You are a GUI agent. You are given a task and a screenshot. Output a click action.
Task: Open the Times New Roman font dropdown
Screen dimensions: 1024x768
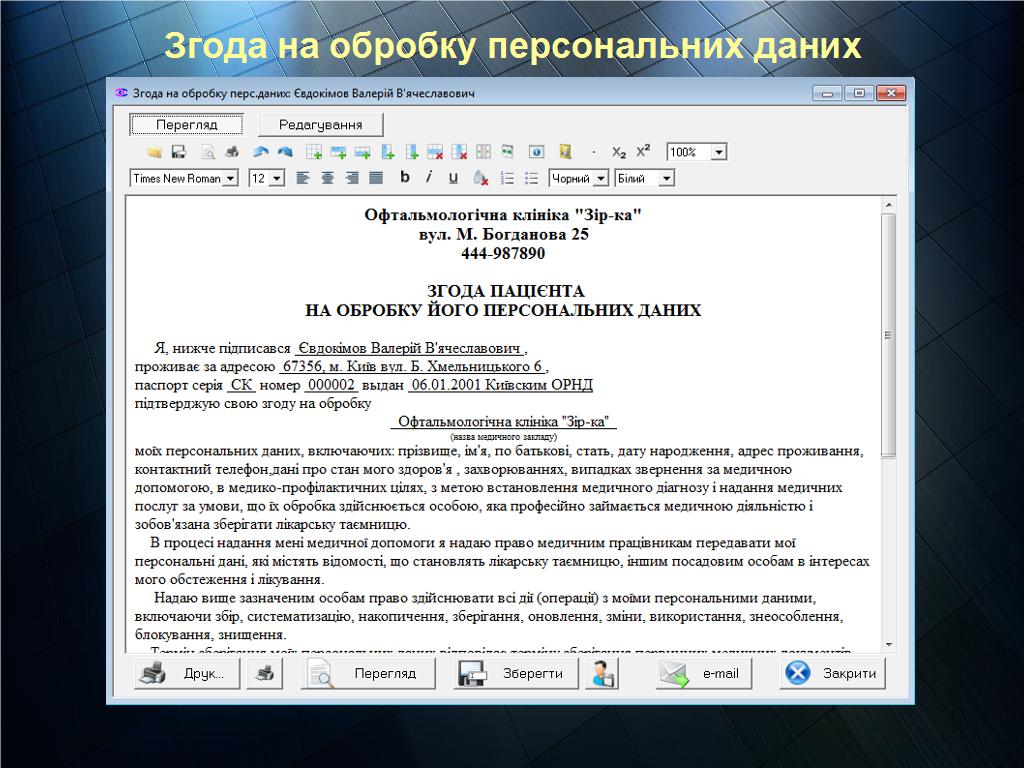point(230,179)
